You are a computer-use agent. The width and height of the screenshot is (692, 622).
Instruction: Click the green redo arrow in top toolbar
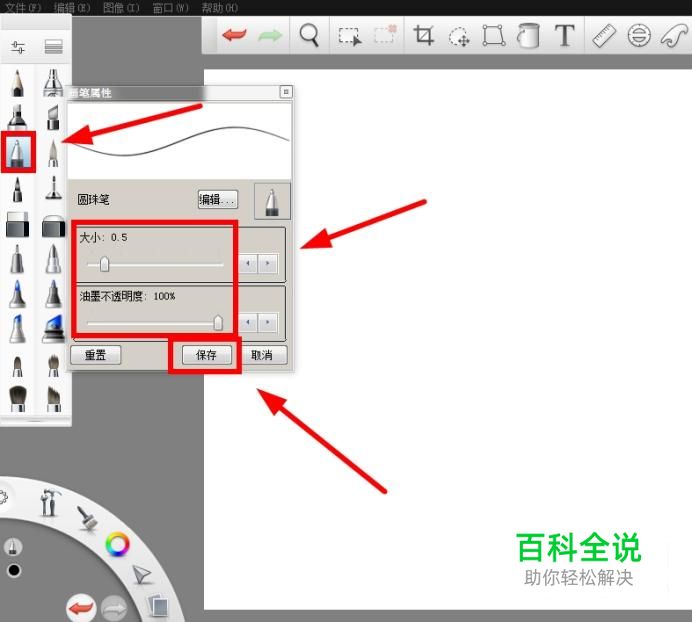pos(270,35)
